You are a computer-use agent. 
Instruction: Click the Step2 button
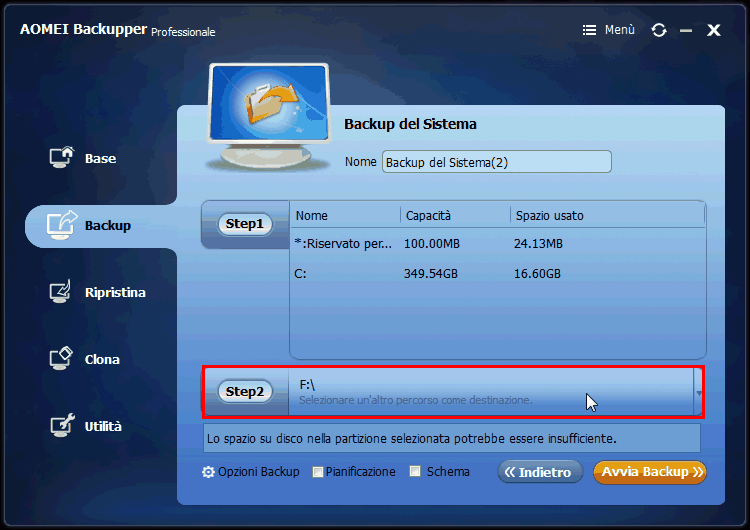pyautogui.click(x=245, y=392)
